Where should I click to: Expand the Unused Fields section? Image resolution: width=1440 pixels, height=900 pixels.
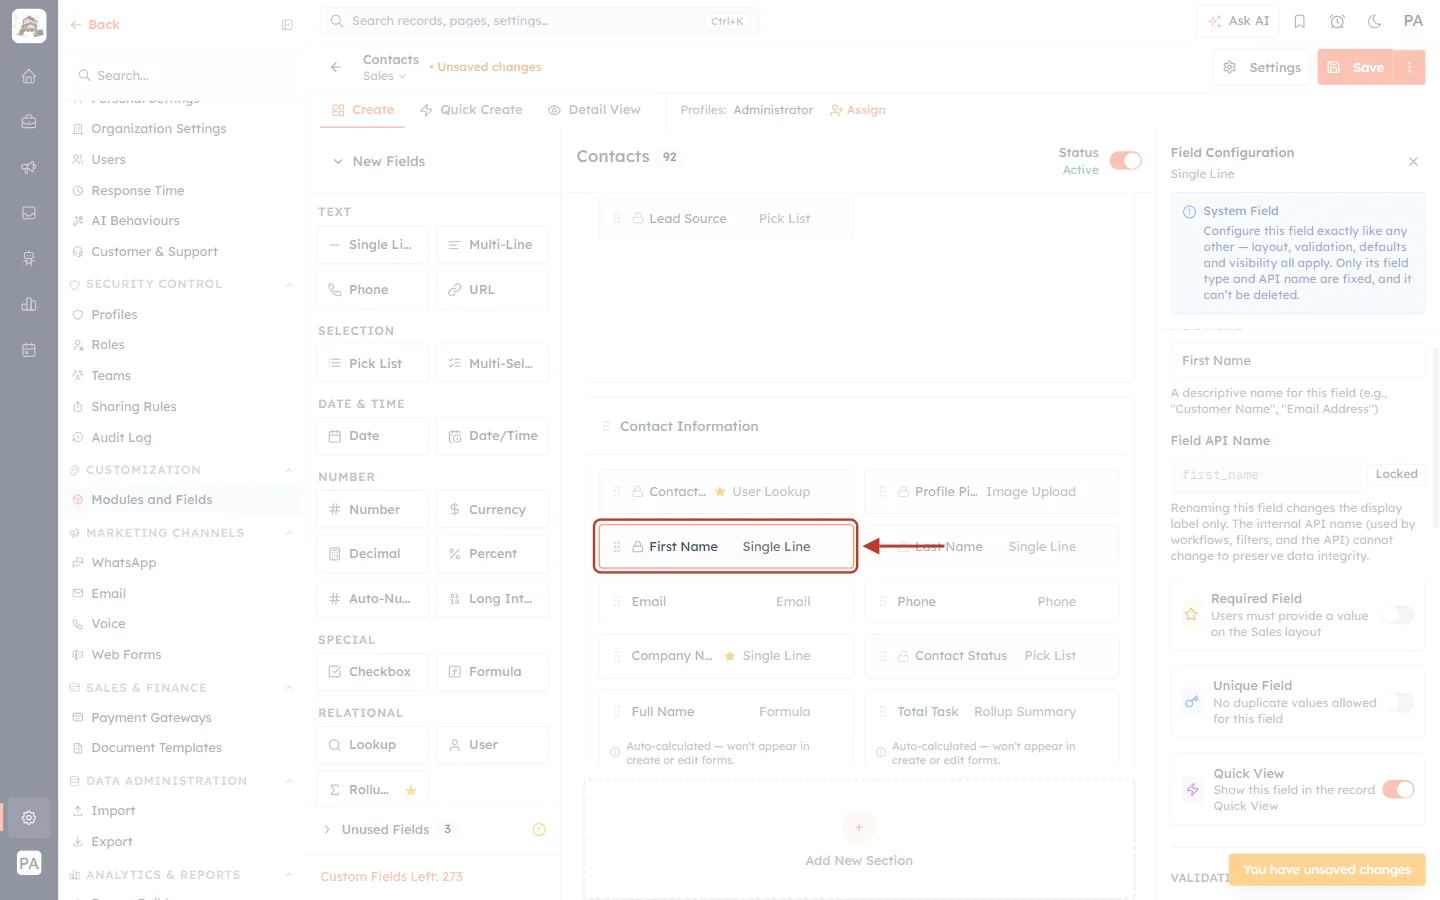coord(327,830)
